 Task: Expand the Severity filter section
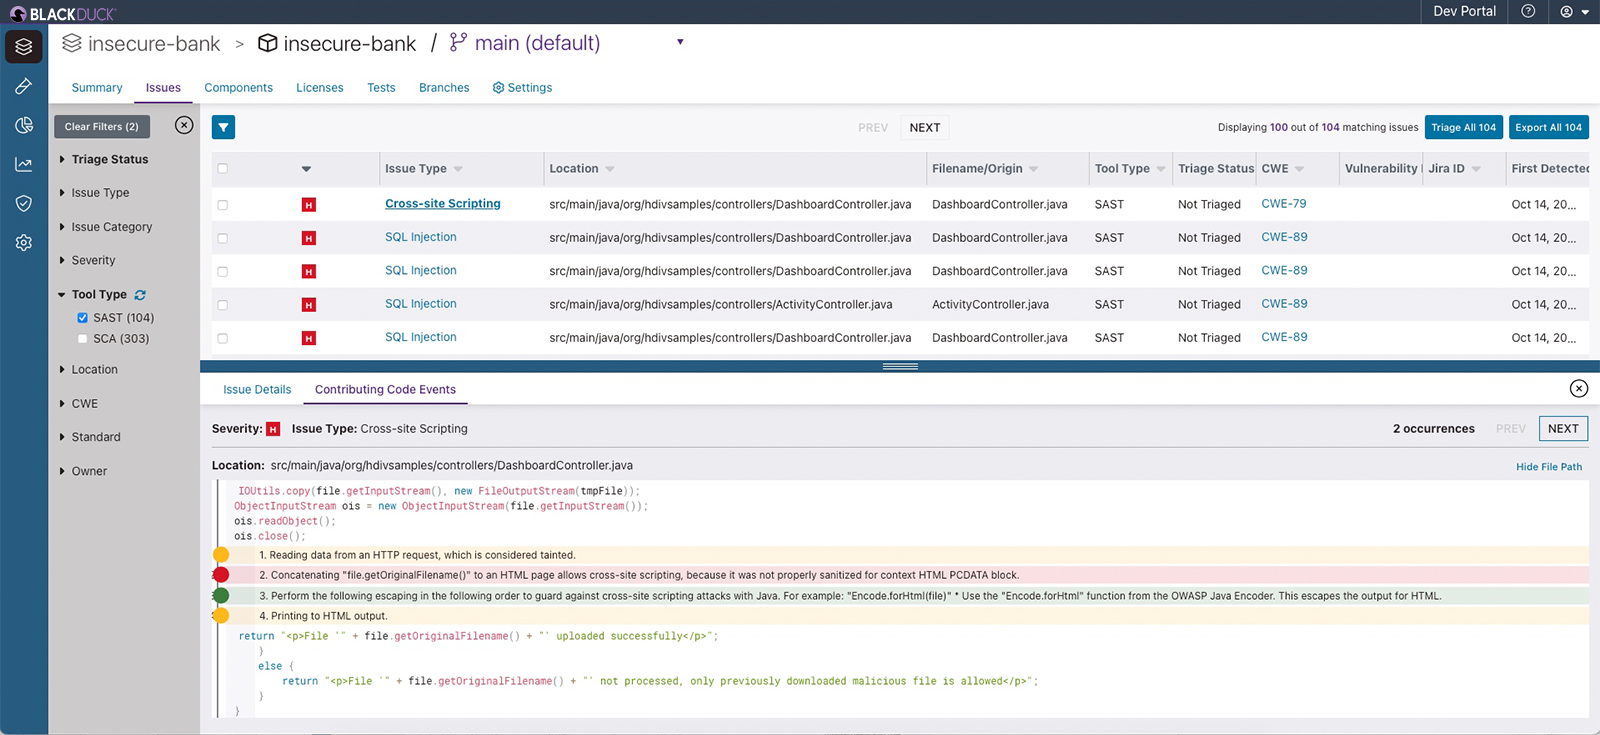93,261
